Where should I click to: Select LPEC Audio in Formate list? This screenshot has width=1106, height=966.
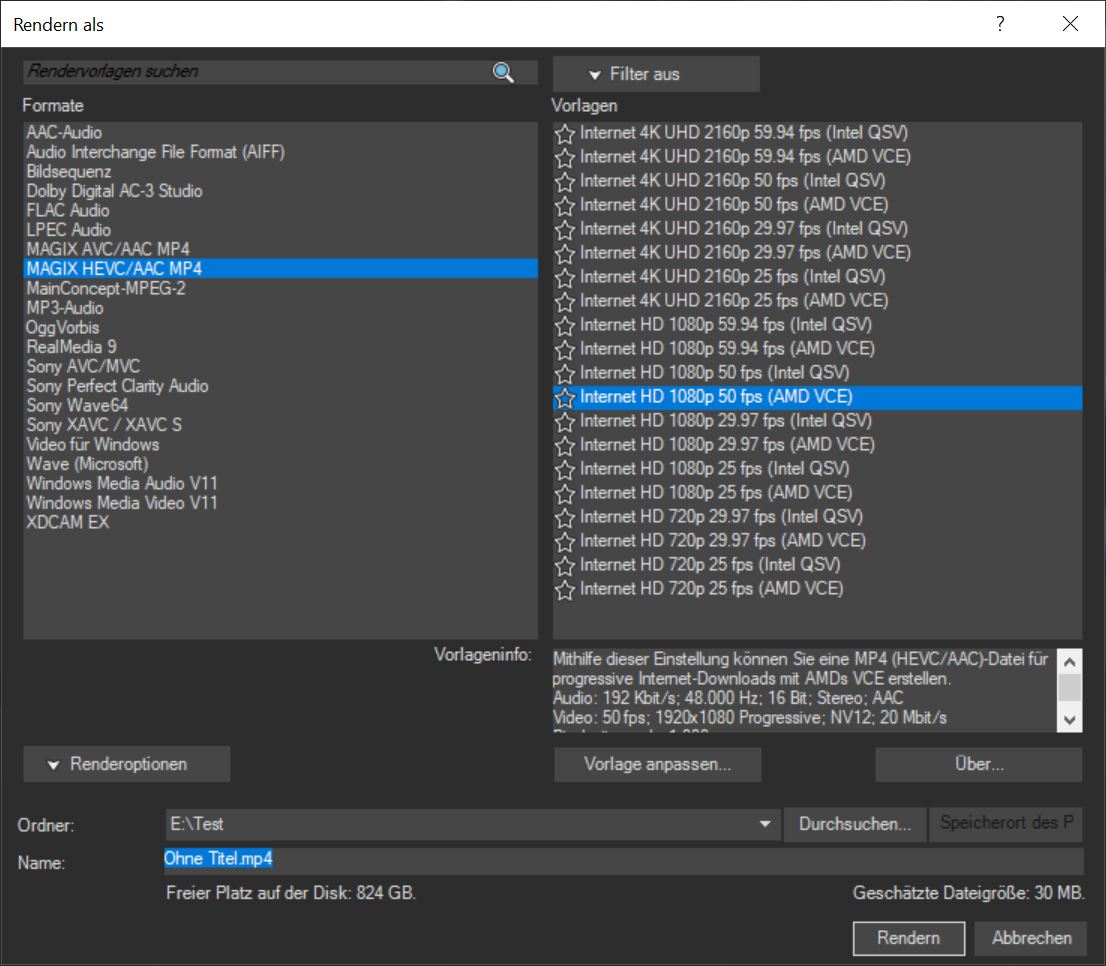[x=280, y=230]
